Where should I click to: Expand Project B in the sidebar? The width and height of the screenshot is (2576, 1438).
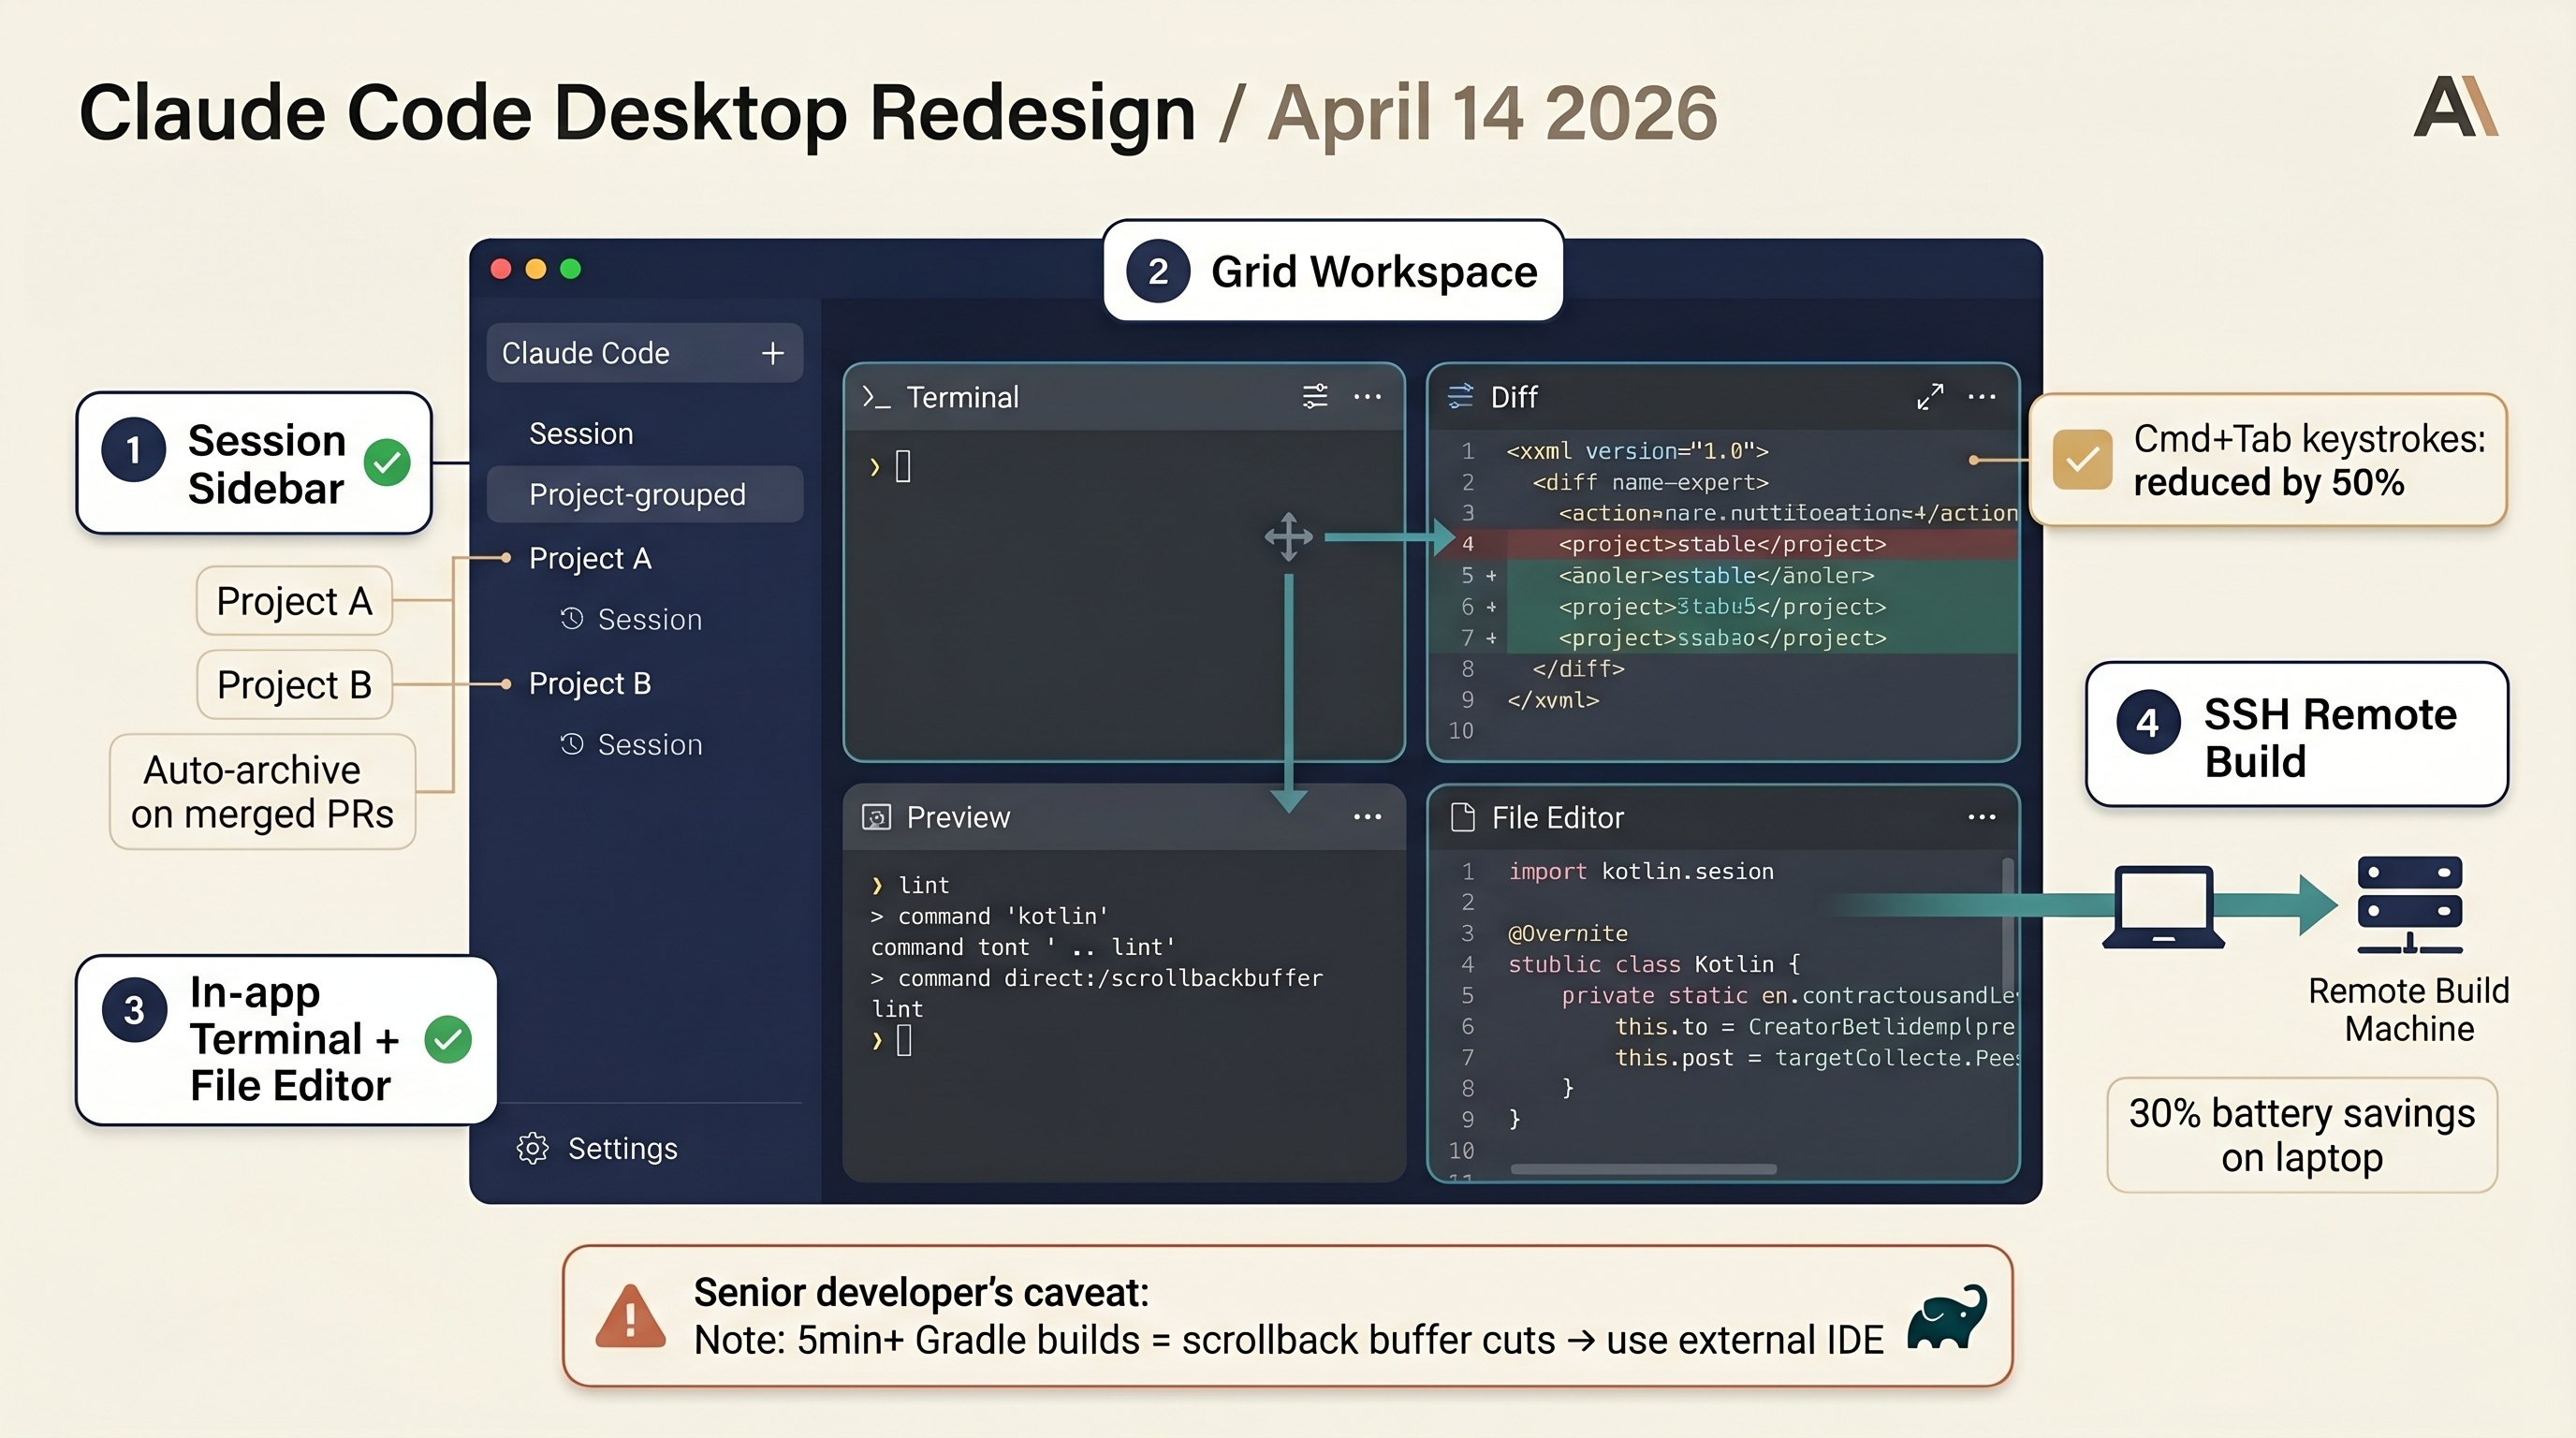590,684
